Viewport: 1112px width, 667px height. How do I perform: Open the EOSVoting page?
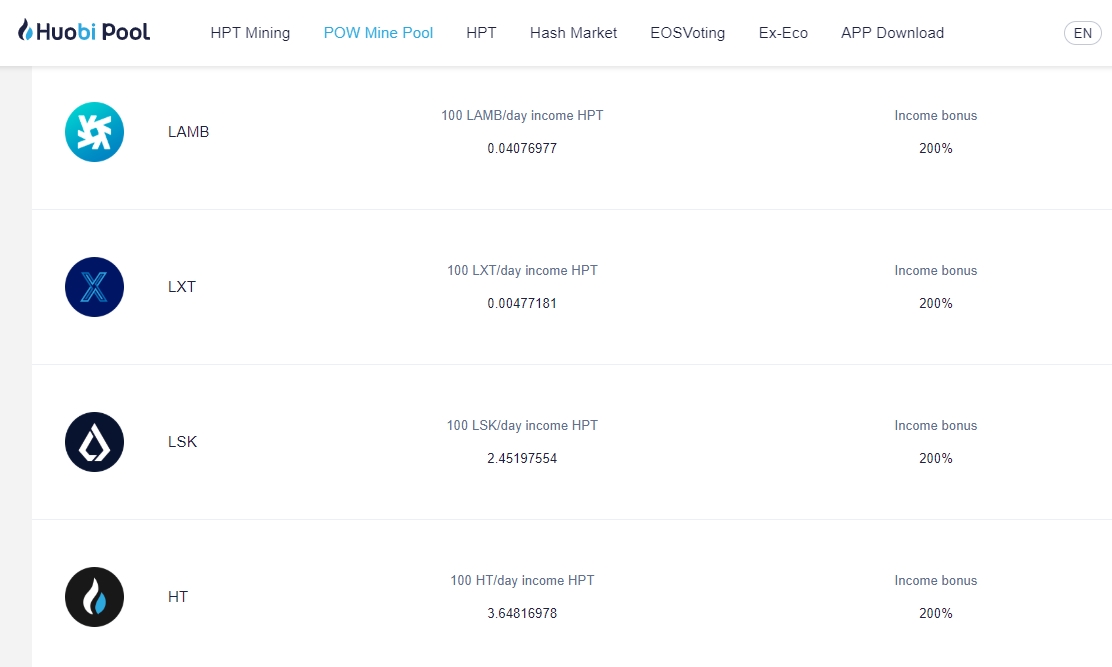tap(687, 33)
